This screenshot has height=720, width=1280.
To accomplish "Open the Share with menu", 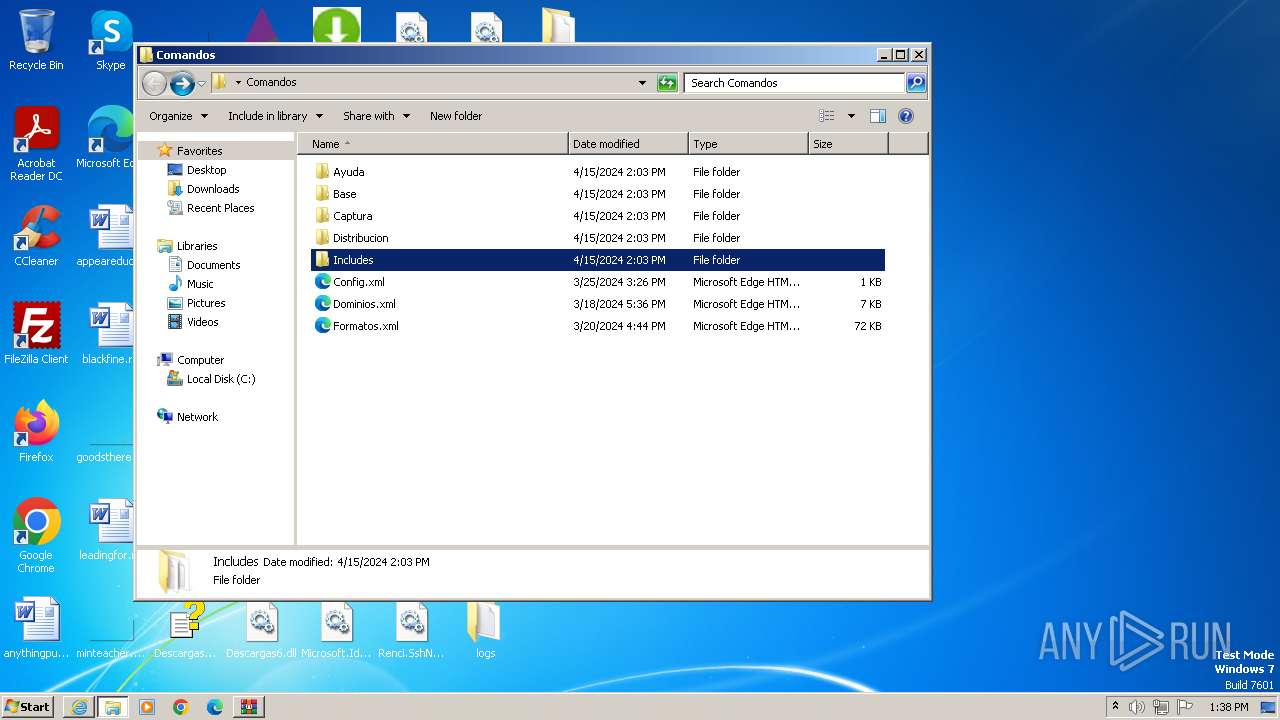I will pos(376,116).
